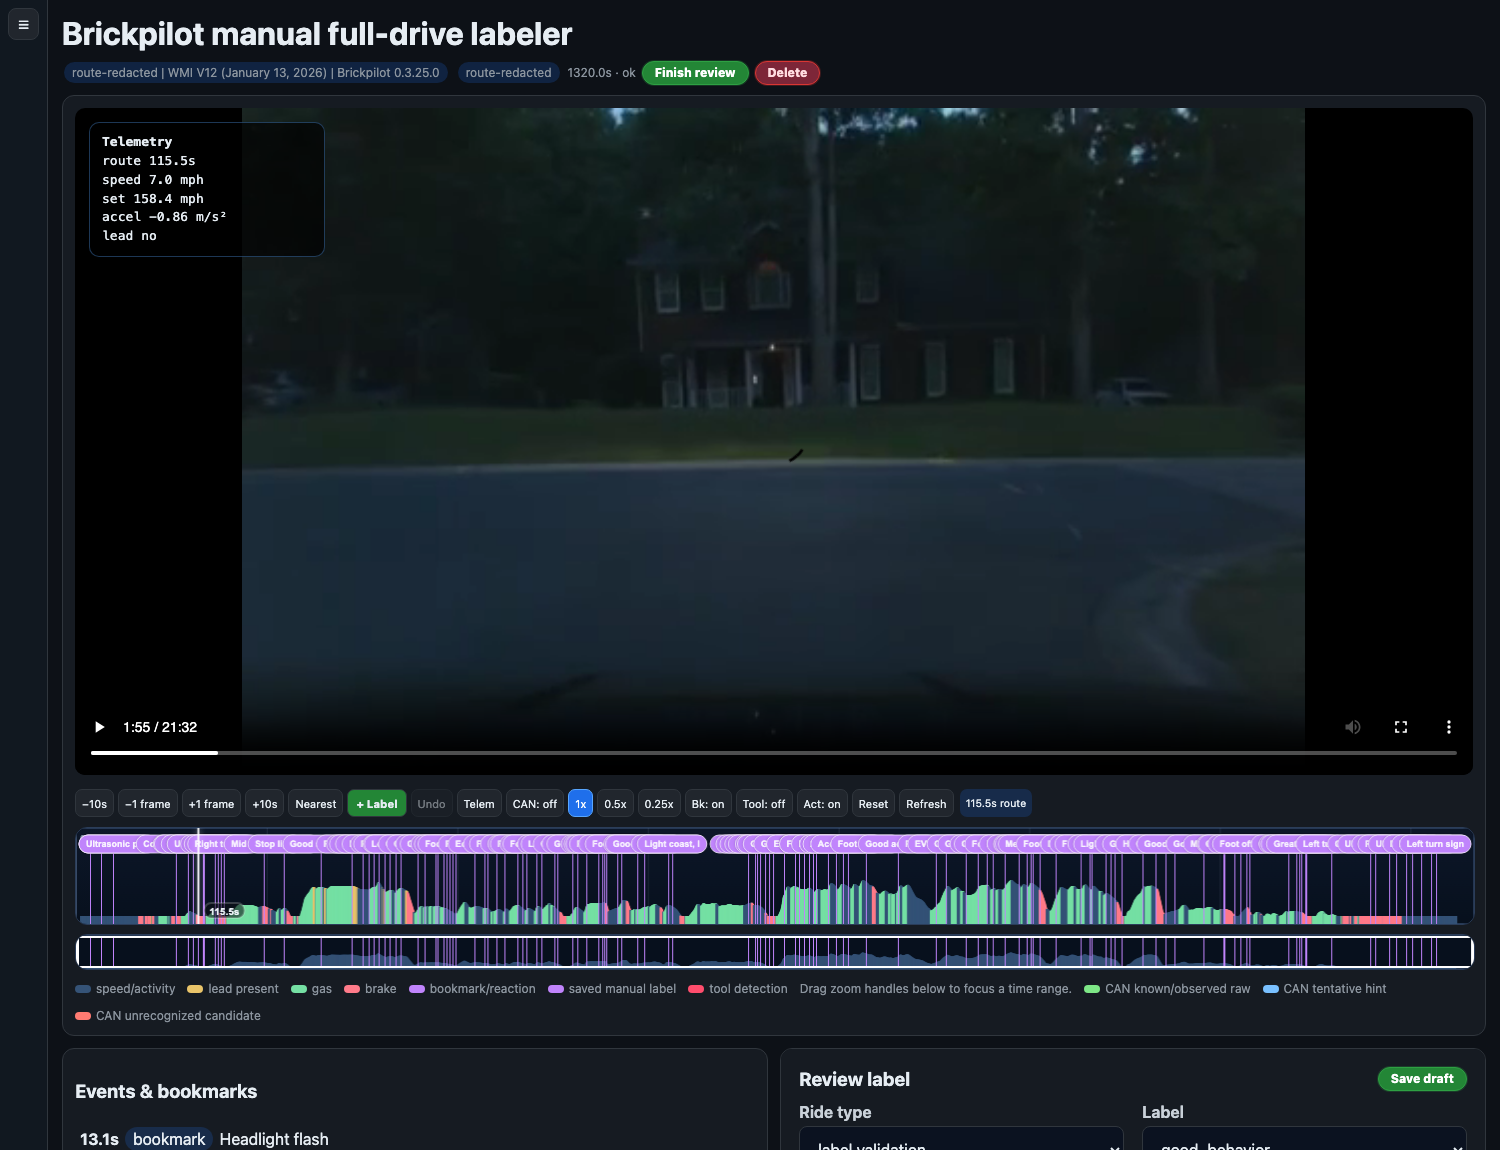This screenshot has width=1500, height=1150.
Task: Toggle Bk: on bookmarks
Action: pyautogui.click(x=708, y=804)
